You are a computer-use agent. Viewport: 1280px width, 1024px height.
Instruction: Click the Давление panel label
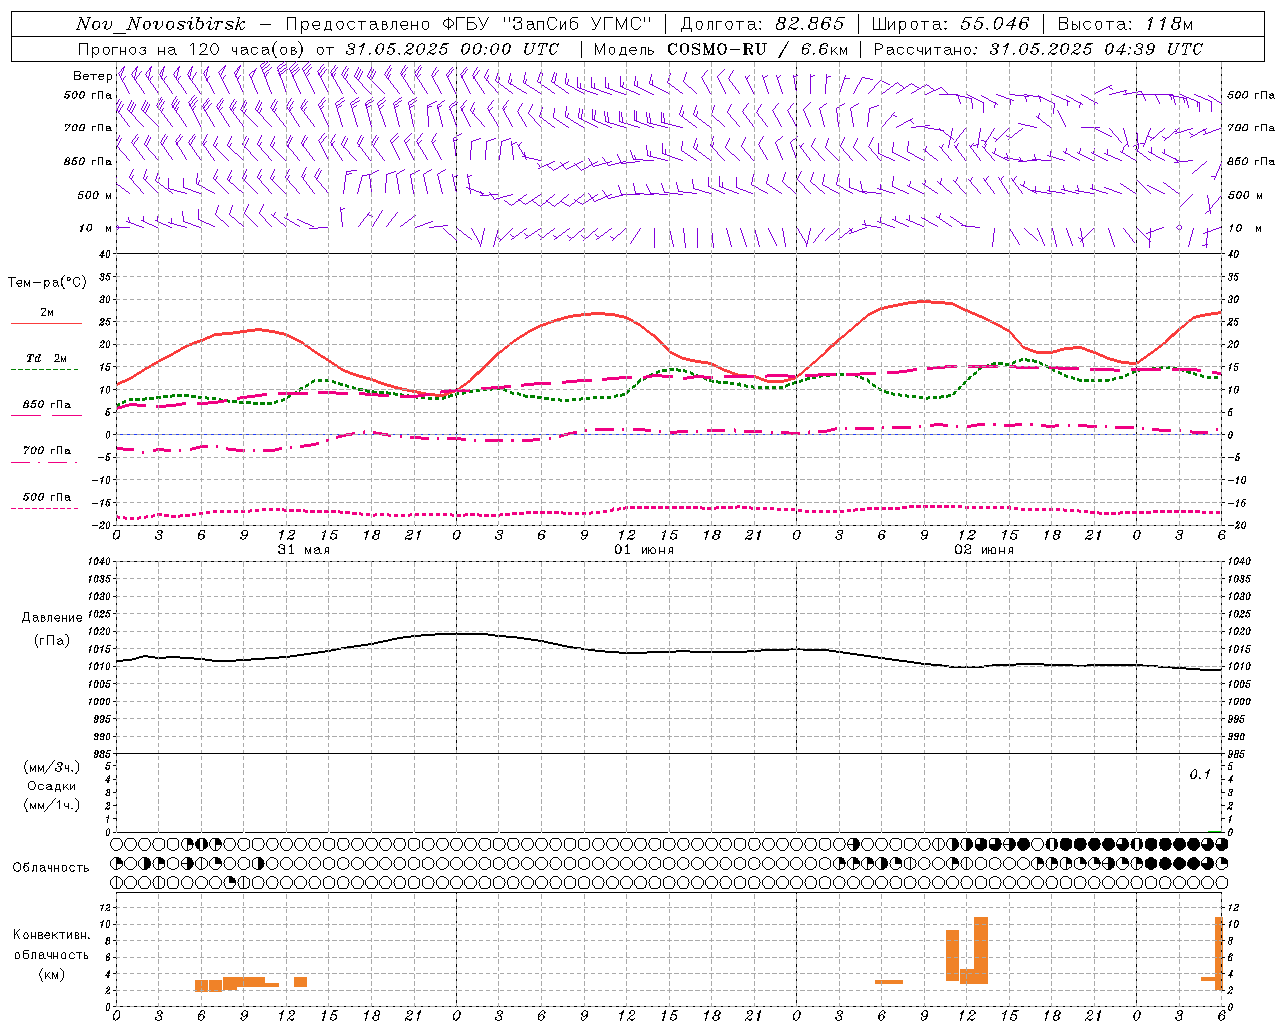(51, 618)
